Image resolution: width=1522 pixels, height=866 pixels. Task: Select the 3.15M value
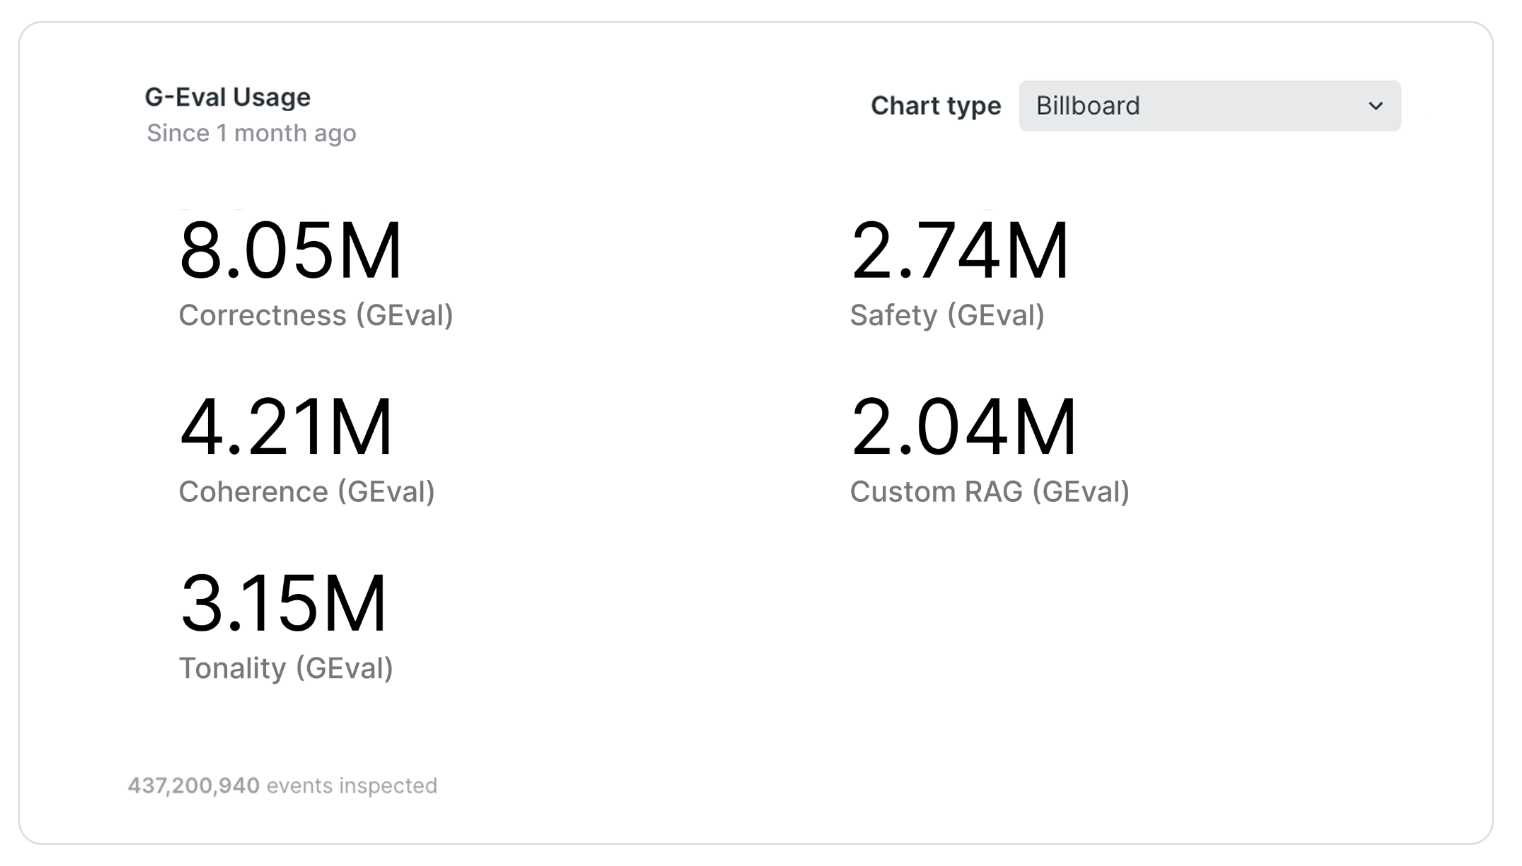[283, 603]
